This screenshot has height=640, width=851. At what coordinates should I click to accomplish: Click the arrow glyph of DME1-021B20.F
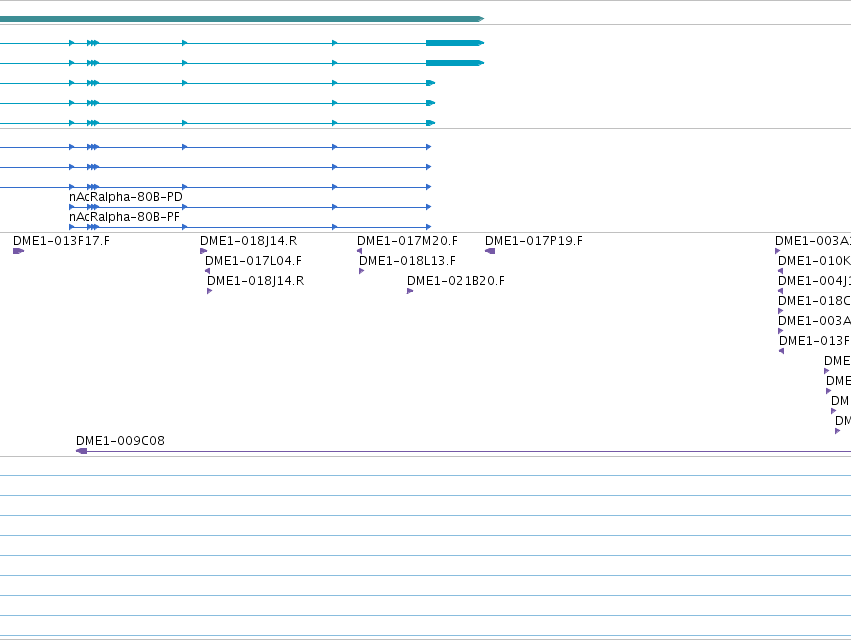[x=410, y=291]
